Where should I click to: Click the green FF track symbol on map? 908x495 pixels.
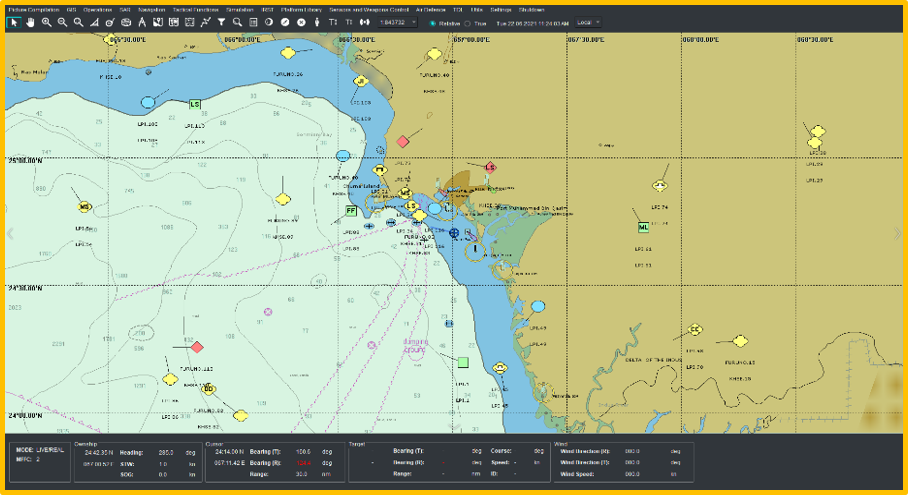pos(350,211)
